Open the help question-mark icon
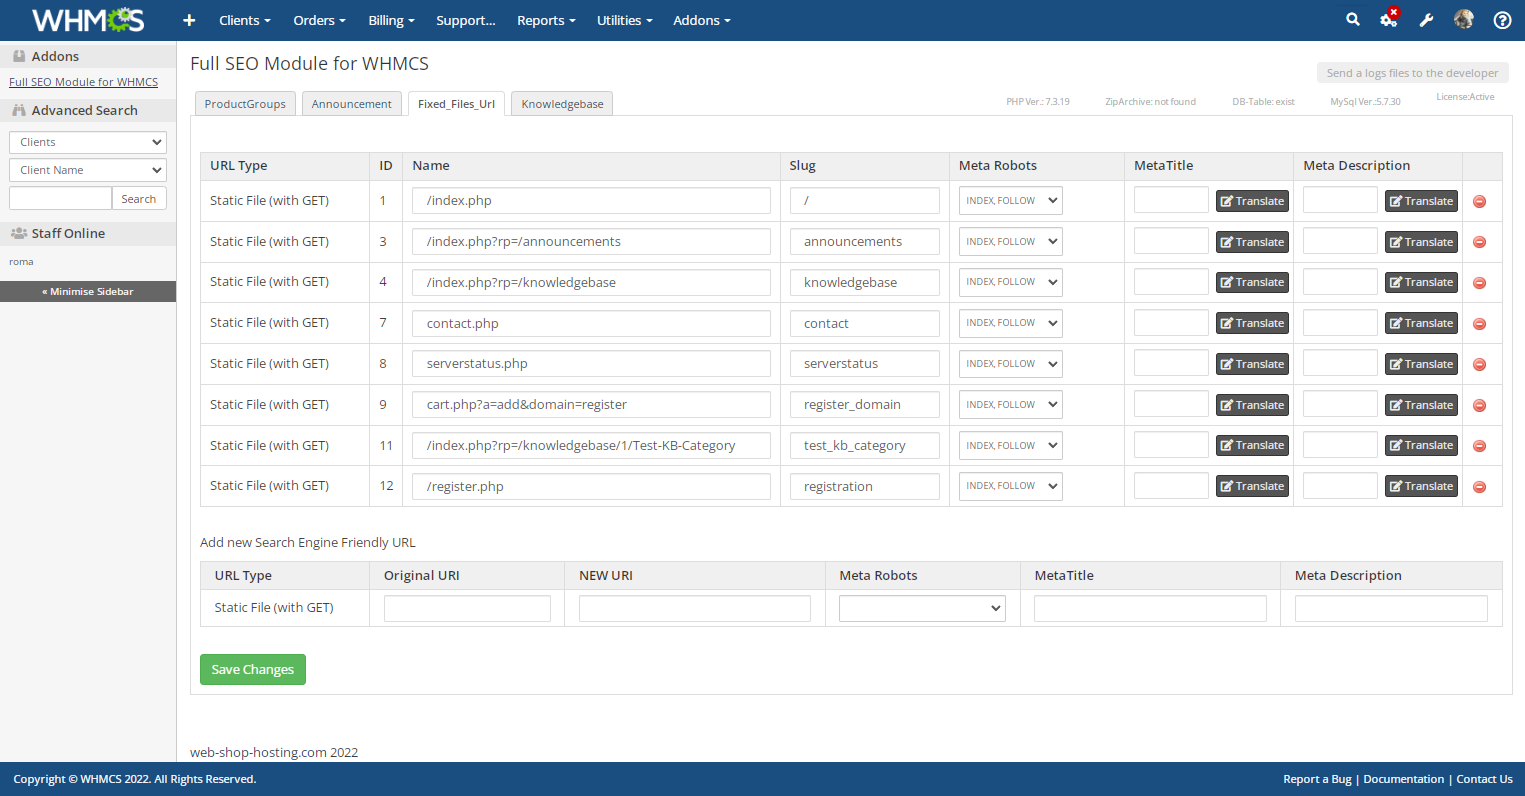The image size is (1525, 796). pos(1502,20)
